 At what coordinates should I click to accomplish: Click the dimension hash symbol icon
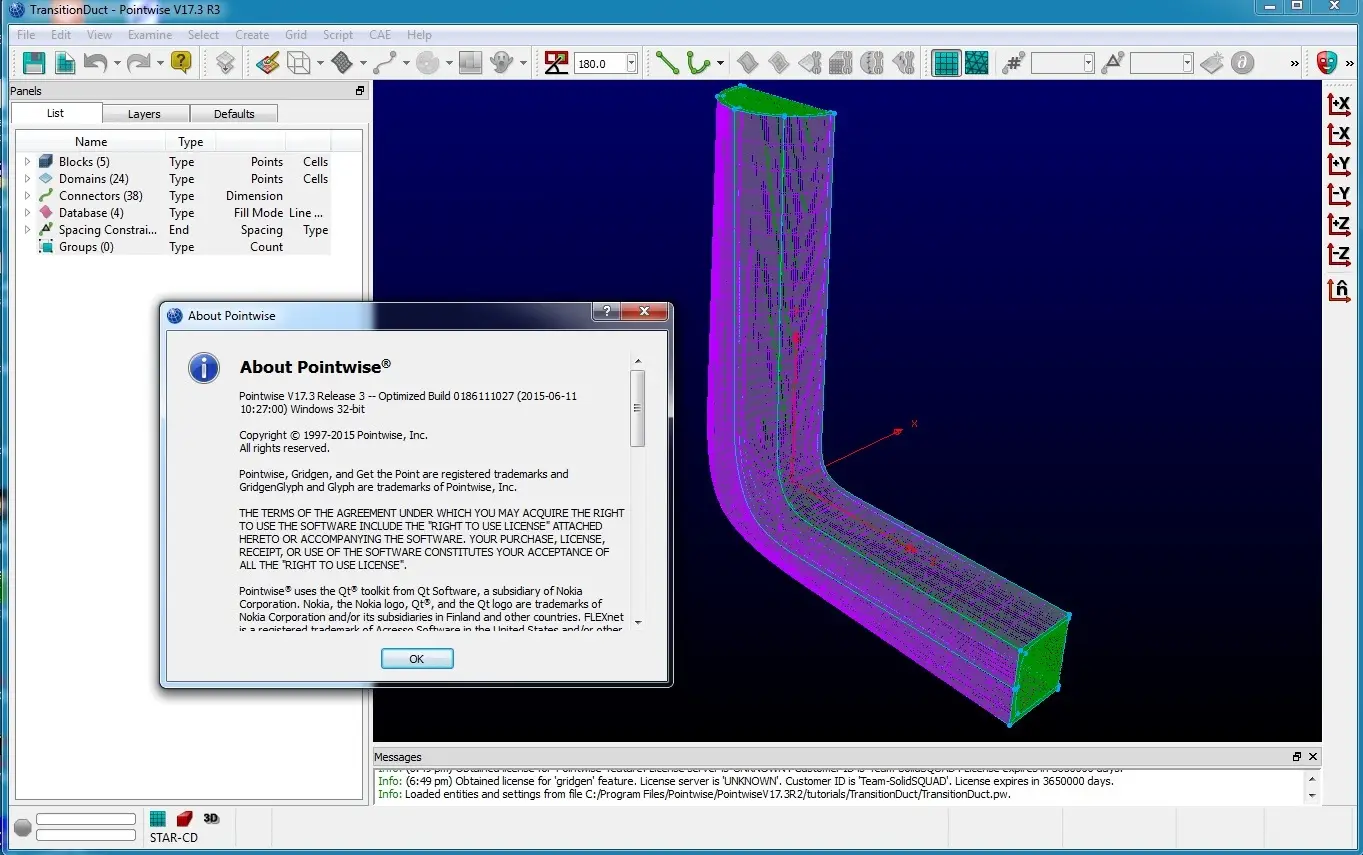pyautogui.click(x=1014, y=63)
